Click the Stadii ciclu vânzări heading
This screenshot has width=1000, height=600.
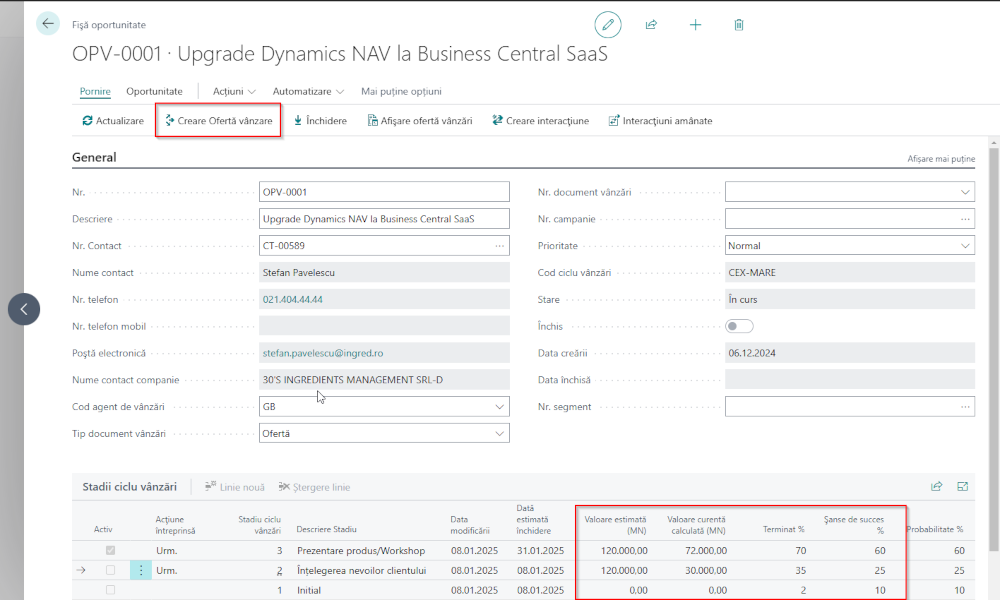tap(129, 487)
